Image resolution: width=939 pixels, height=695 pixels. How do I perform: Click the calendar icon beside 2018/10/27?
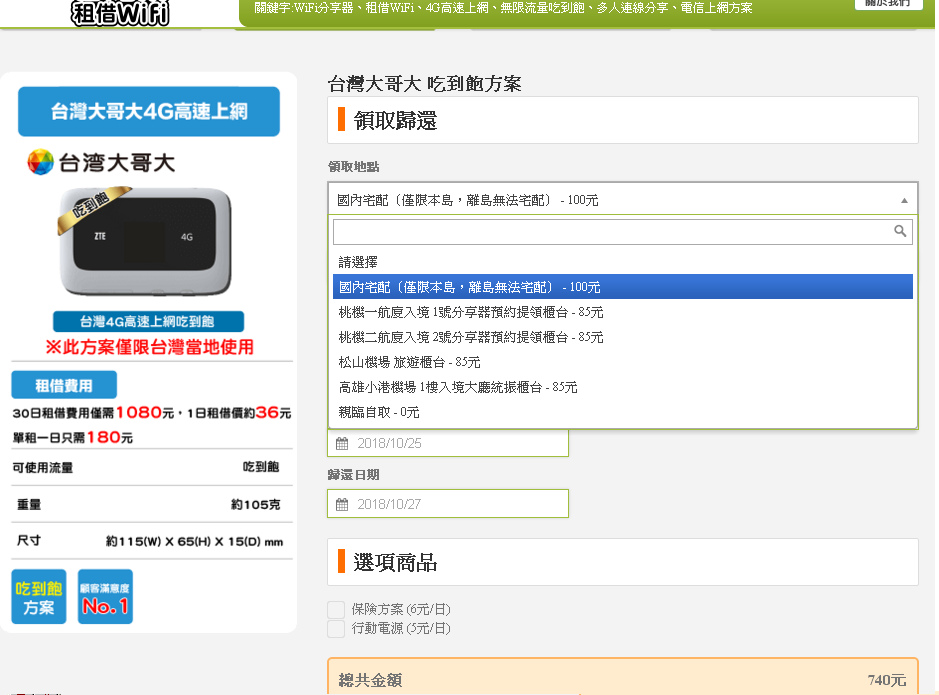[x=342, y=505]
